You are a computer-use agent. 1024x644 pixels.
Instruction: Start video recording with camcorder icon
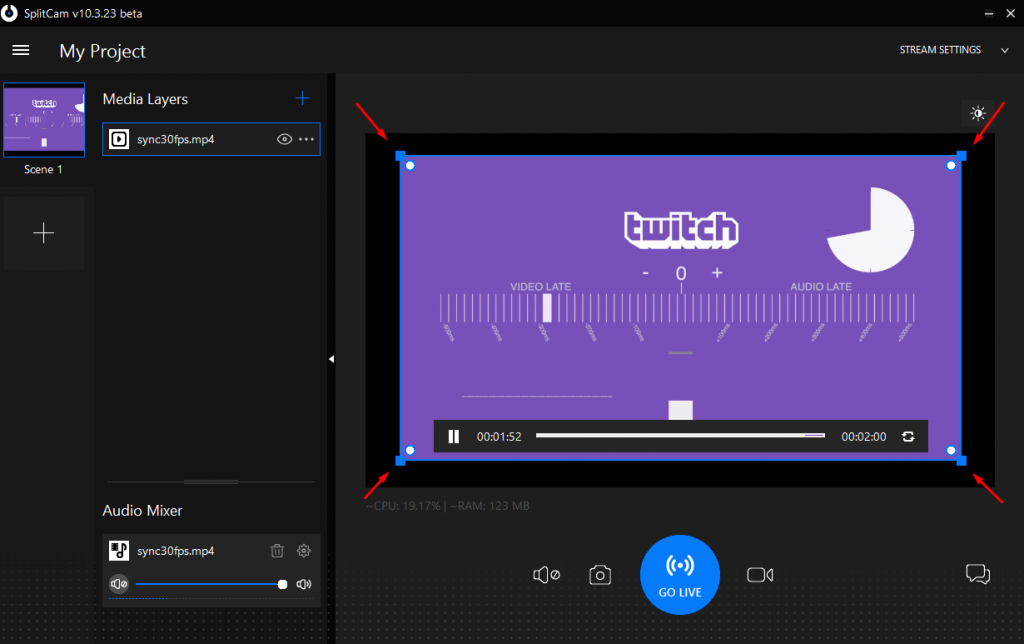760,575
